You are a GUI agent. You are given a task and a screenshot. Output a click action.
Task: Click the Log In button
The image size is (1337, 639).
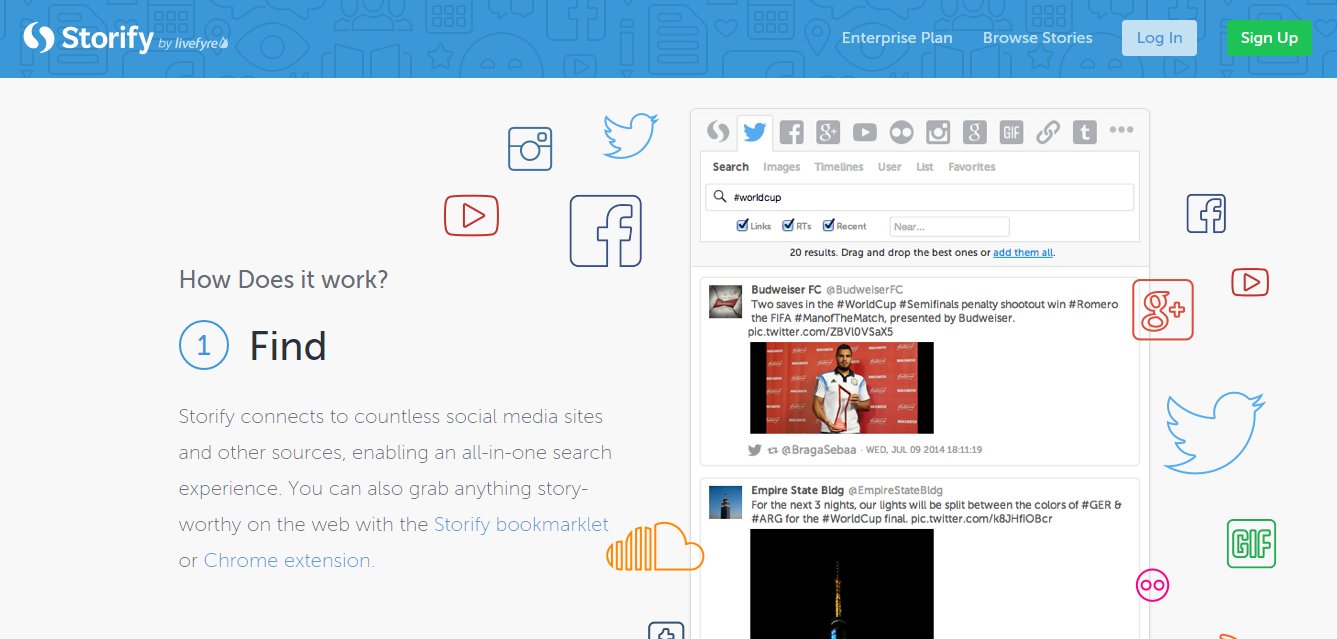pyautogui.click(x=1159, y=38)
